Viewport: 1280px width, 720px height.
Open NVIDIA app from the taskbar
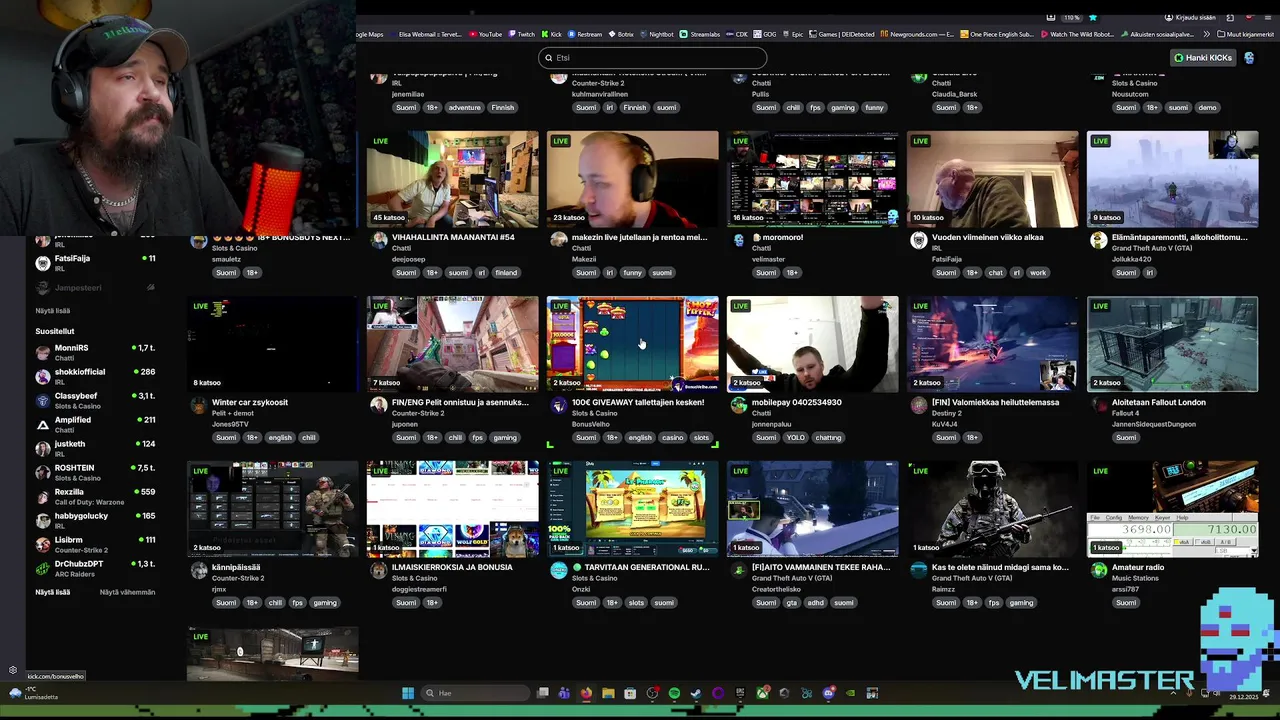pyautogui.click(x=850, y=693)
